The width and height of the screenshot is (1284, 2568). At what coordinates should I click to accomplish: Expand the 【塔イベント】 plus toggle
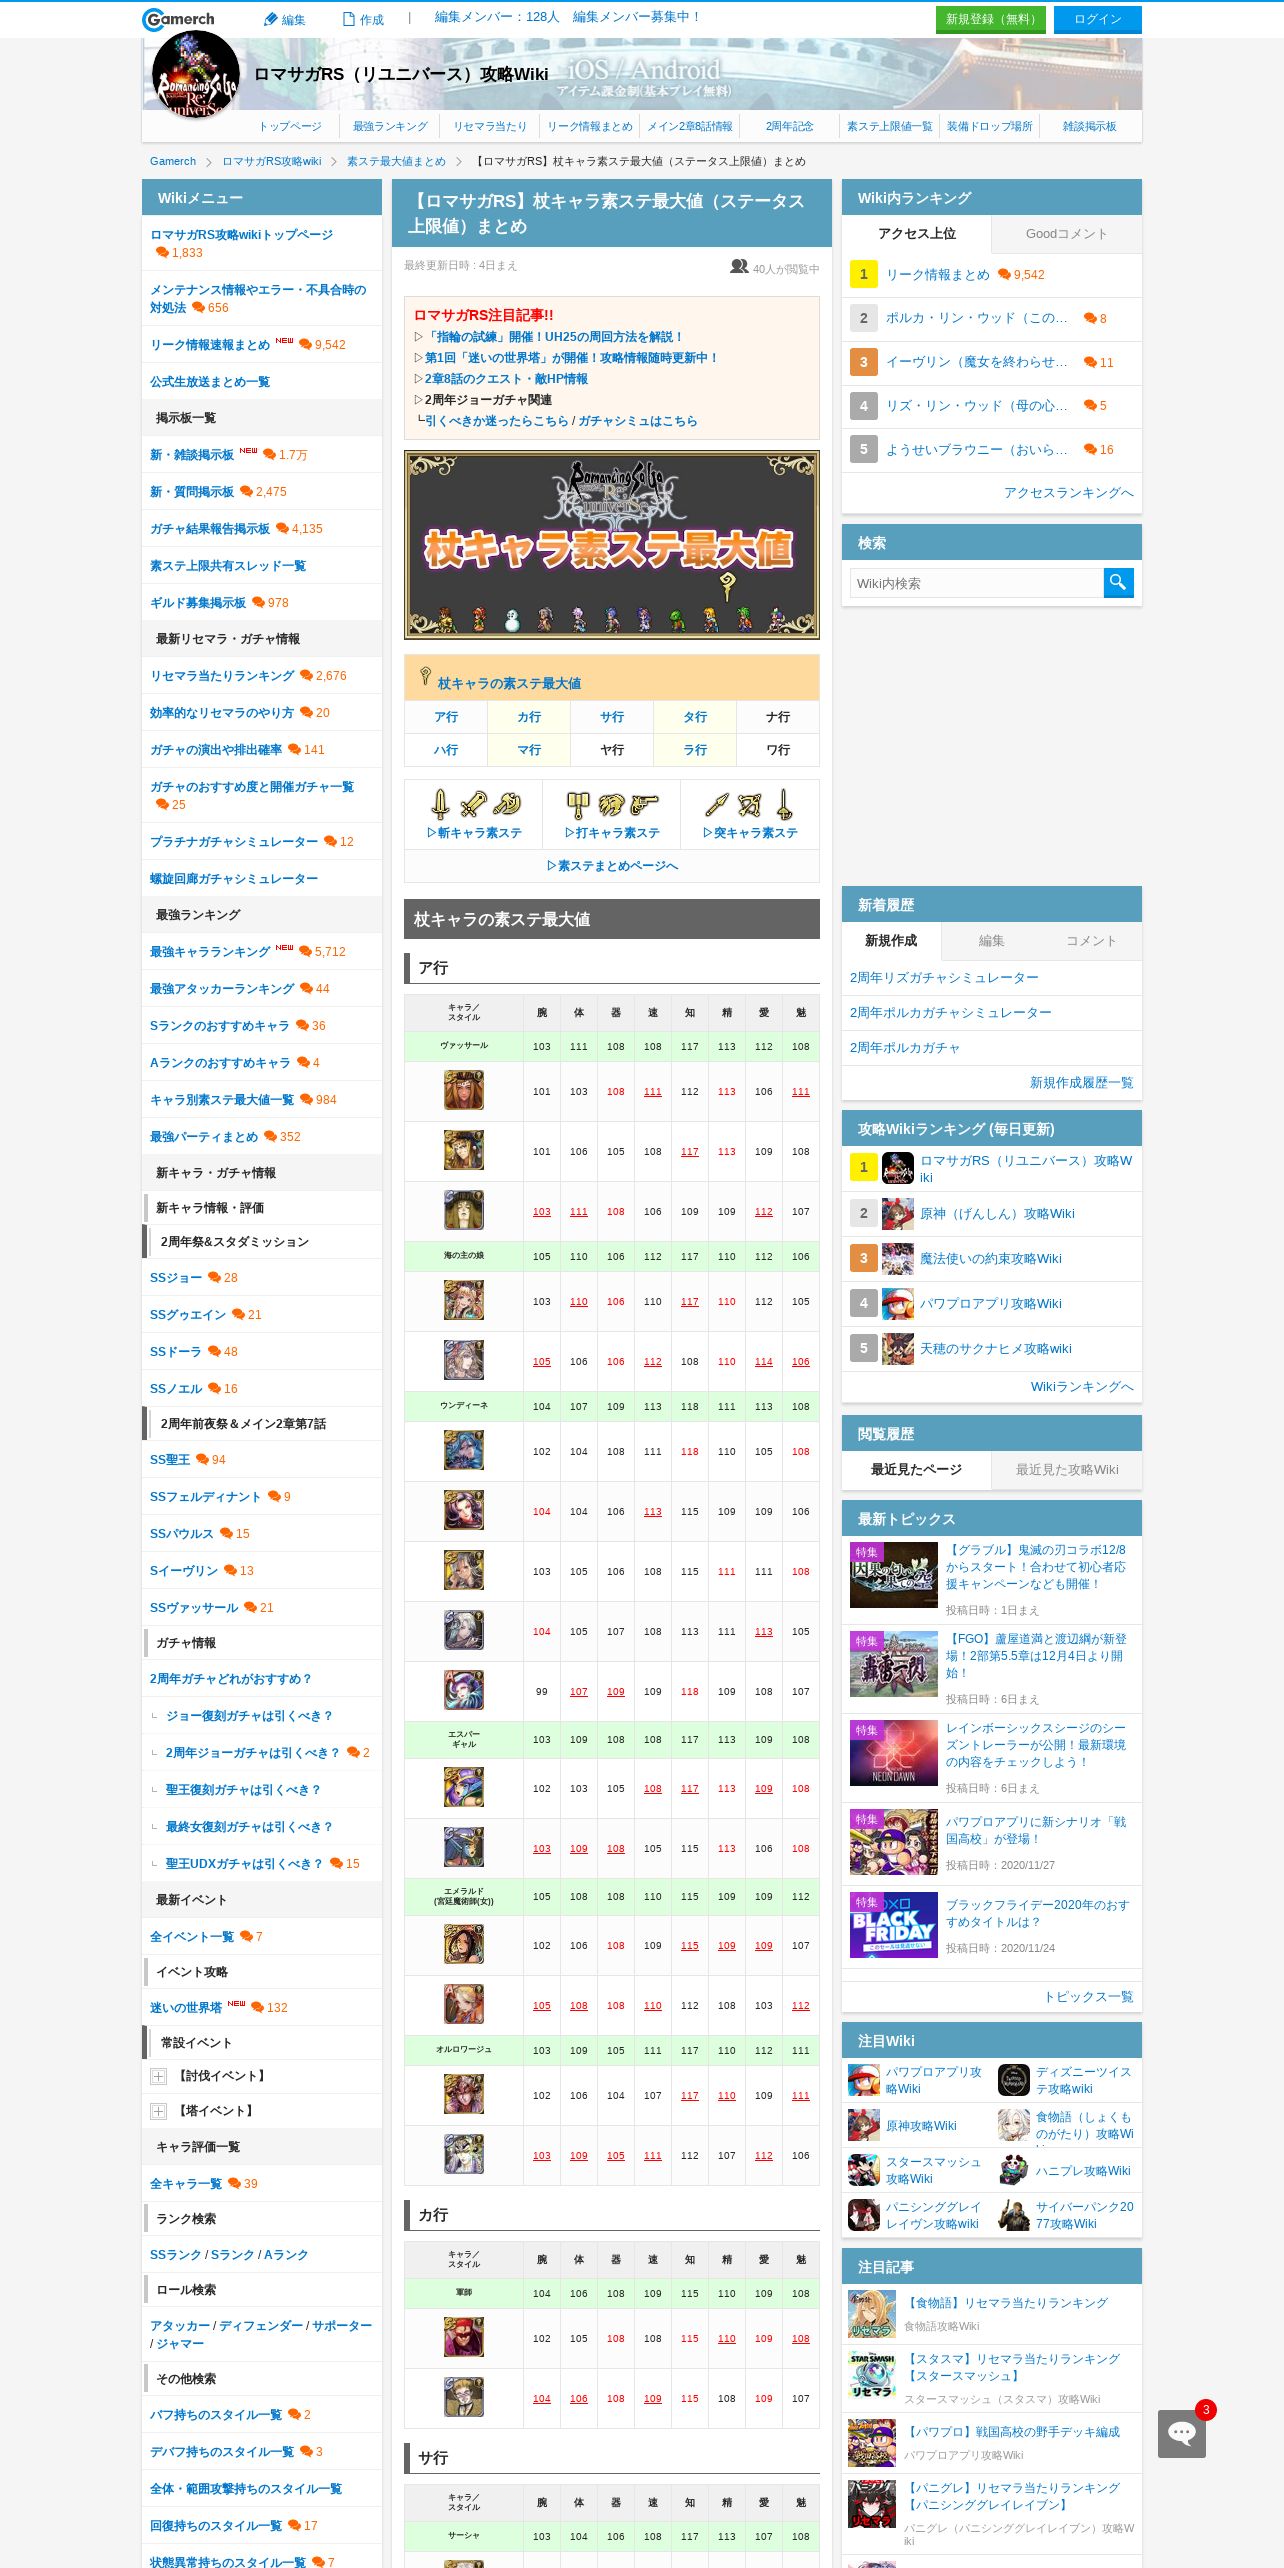(x=158, y=2111)
